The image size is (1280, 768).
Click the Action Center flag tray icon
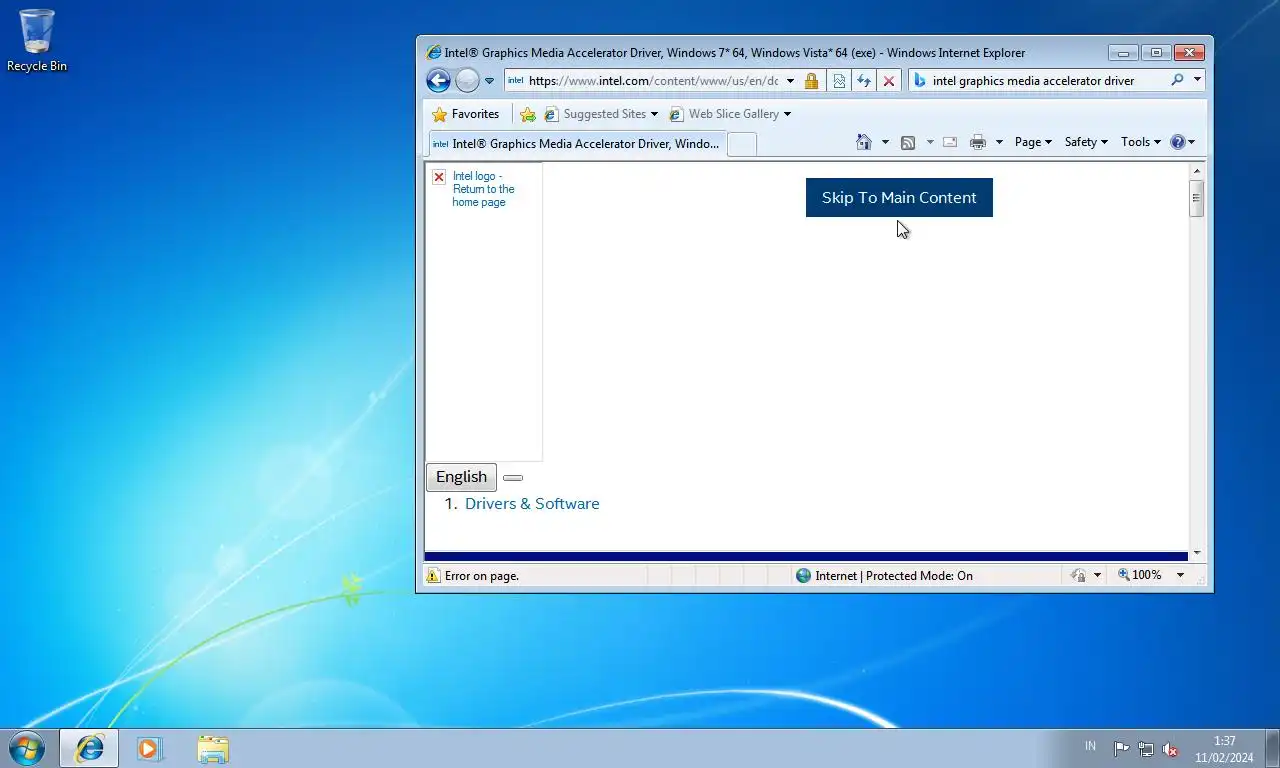[x=1121, y=749]
